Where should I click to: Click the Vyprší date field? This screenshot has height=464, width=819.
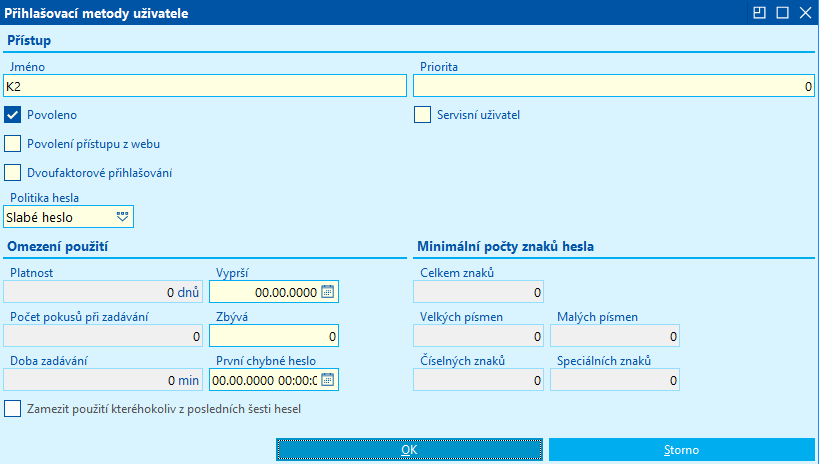coord(274,292)
